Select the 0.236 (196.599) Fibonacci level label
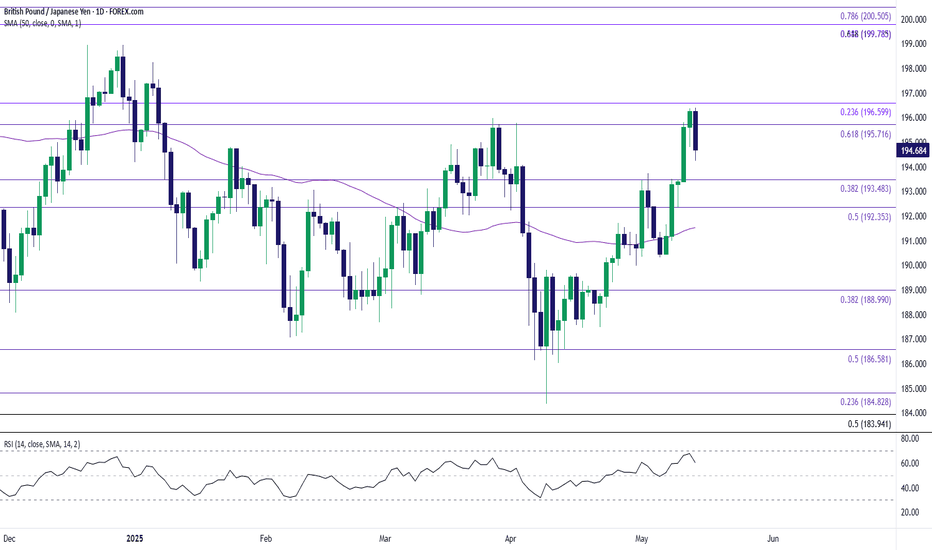The height and width of the screenshot is (550, 932). [865, 112]
